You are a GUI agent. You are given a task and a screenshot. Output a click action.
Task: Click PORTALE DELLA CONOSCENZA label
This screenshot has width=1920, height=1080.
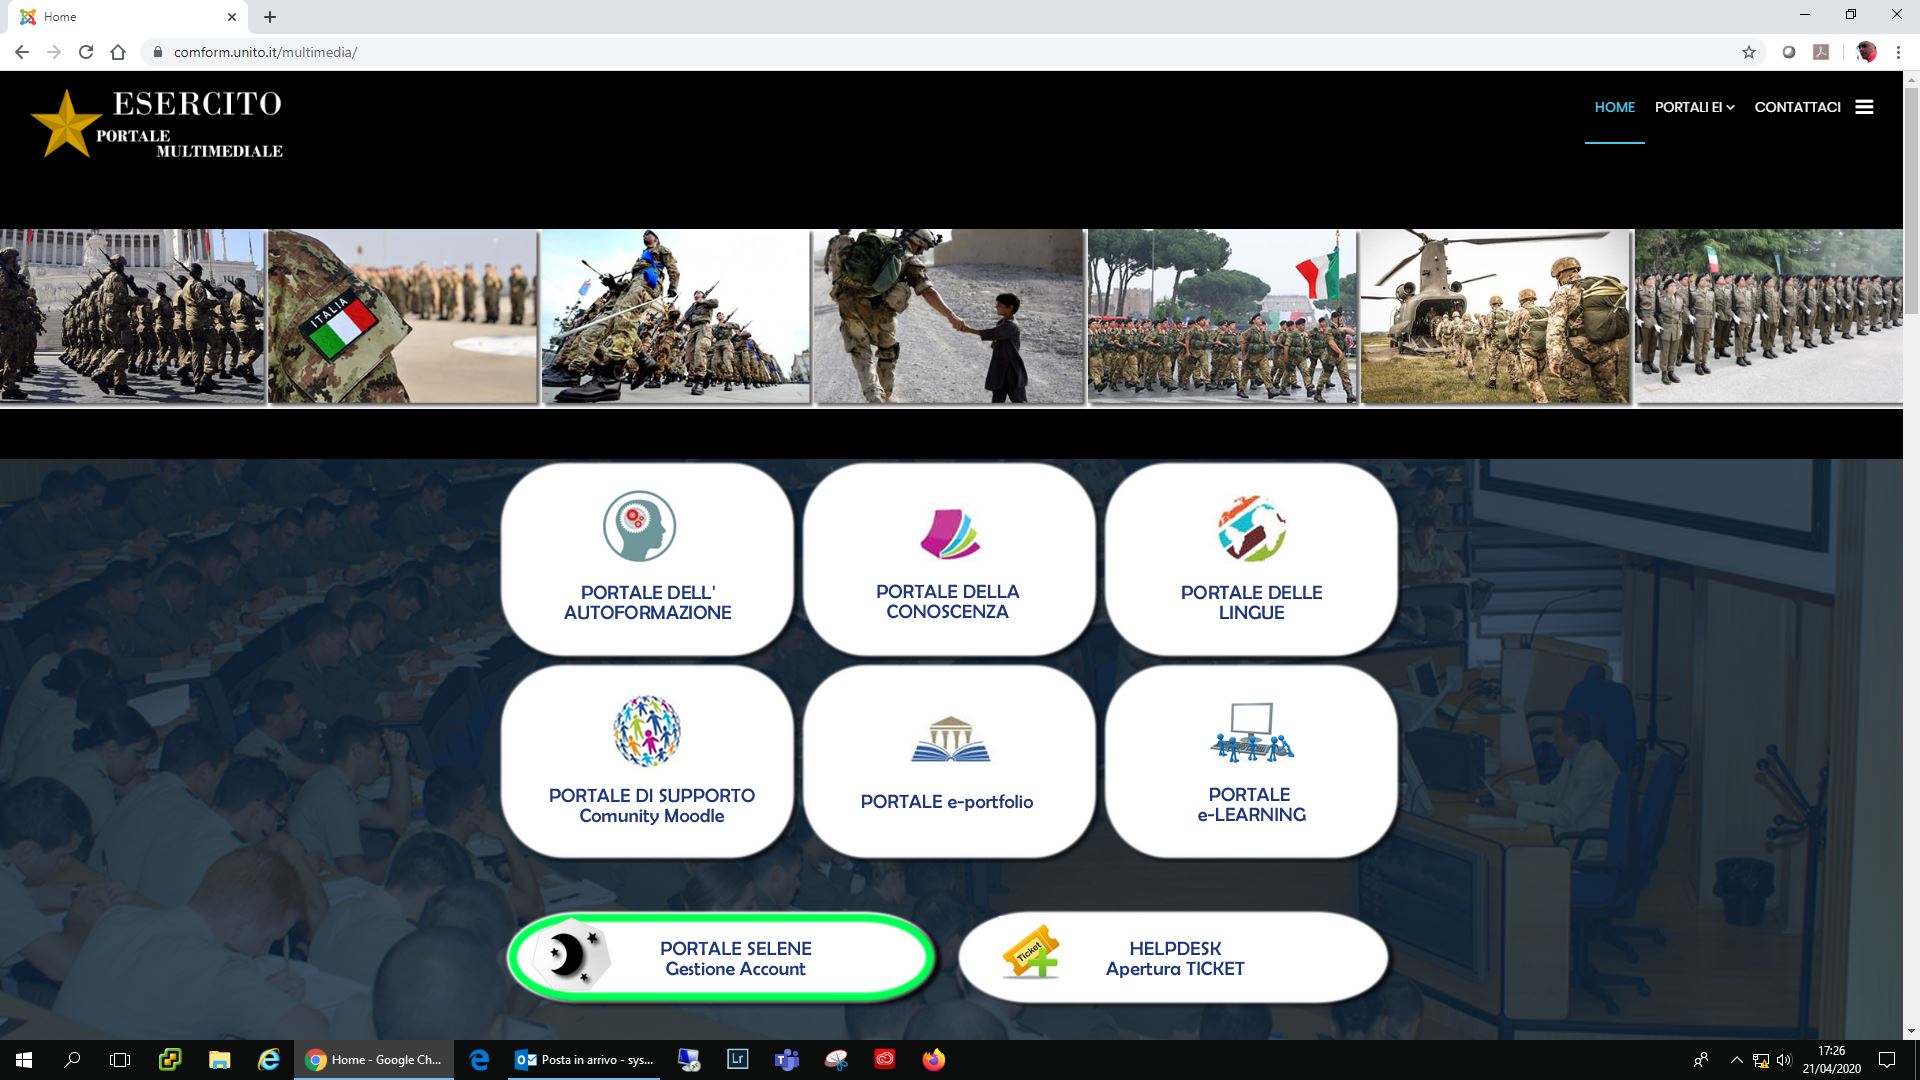(948, 602)
